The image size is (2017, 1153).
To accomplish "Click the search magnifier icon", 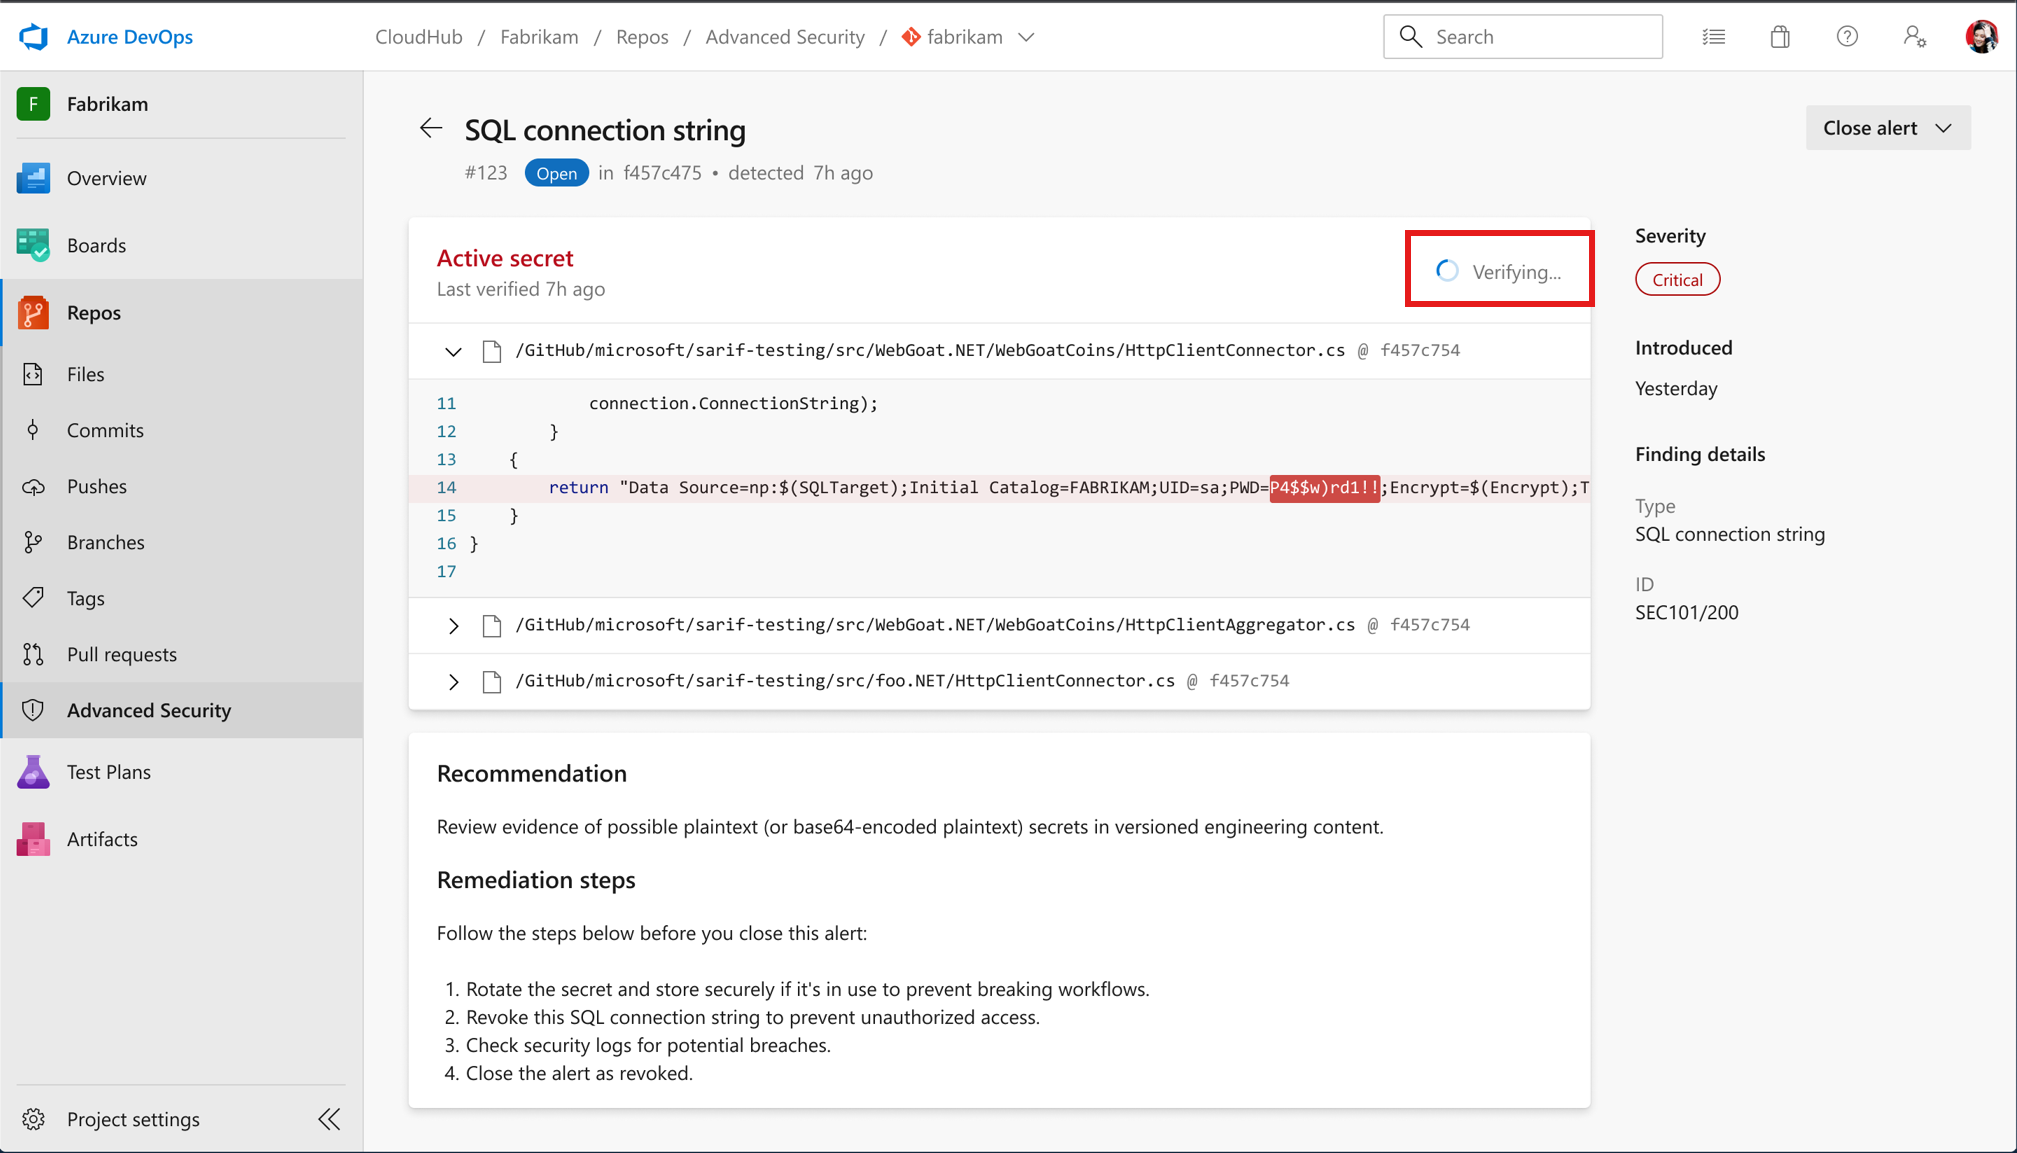I will [1411, 37].
